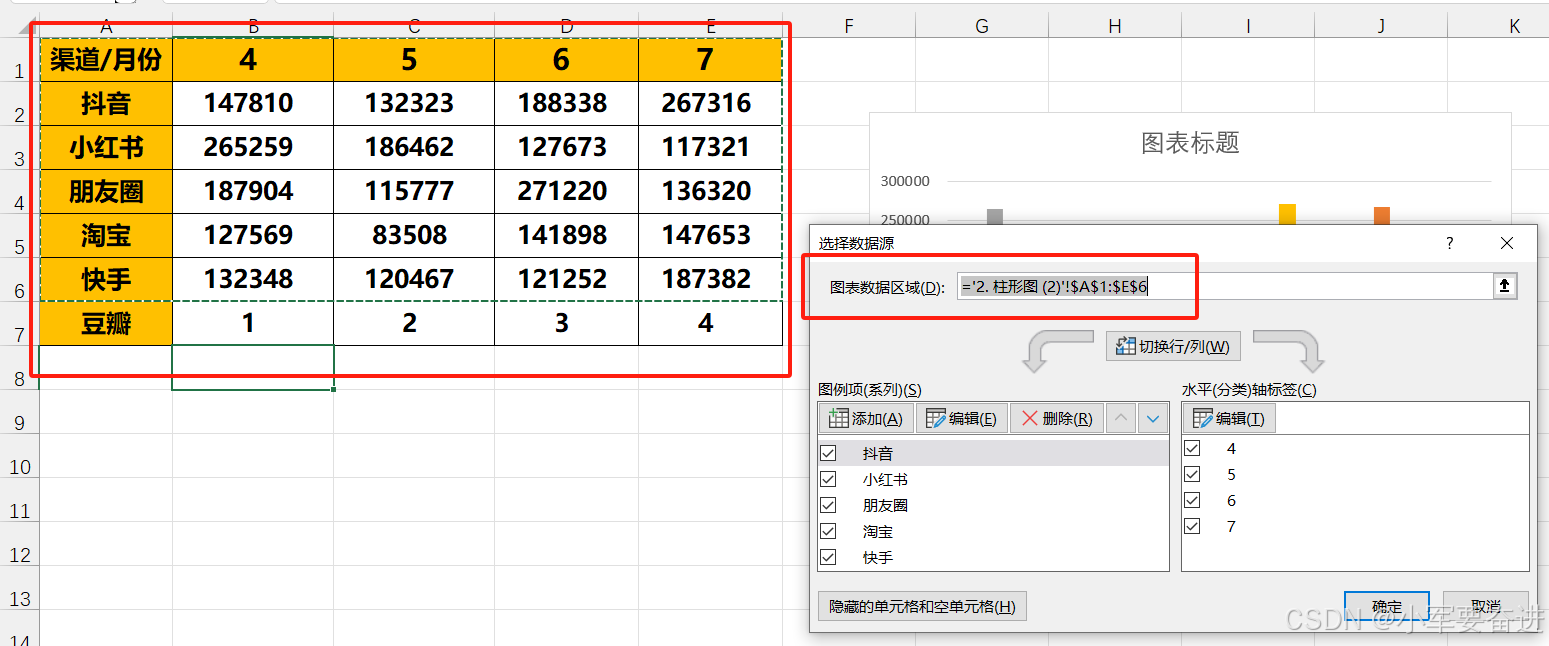
Task: Edit the selected legend series (编辑(E))
Action: (961, 418)
